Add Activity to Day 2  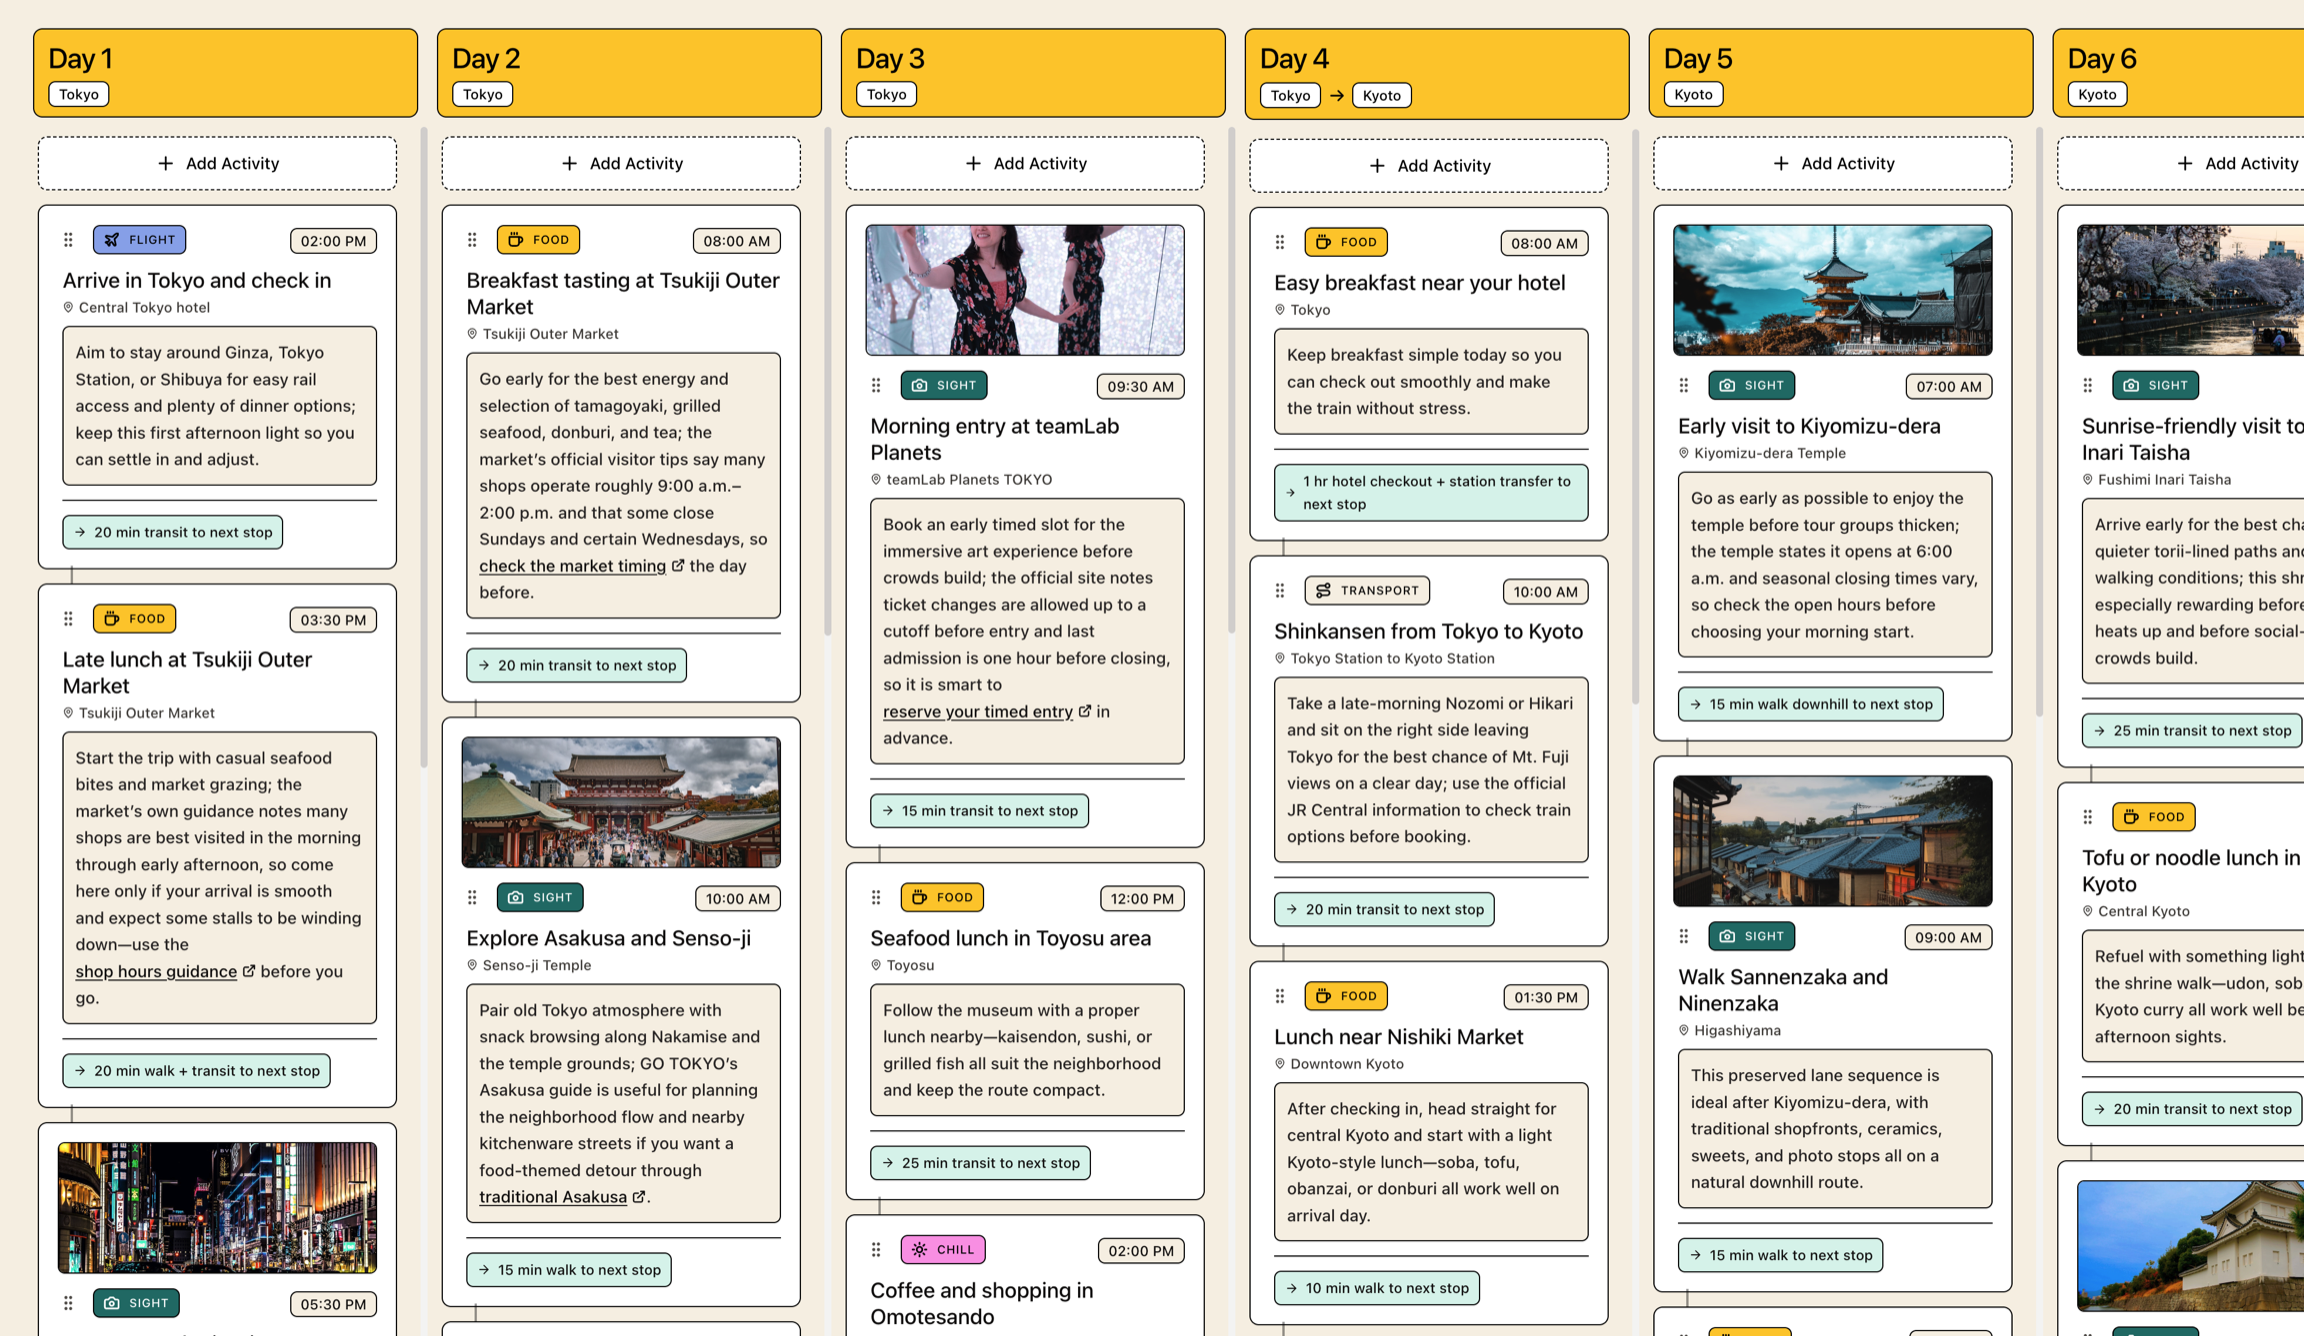click(622, 164)
